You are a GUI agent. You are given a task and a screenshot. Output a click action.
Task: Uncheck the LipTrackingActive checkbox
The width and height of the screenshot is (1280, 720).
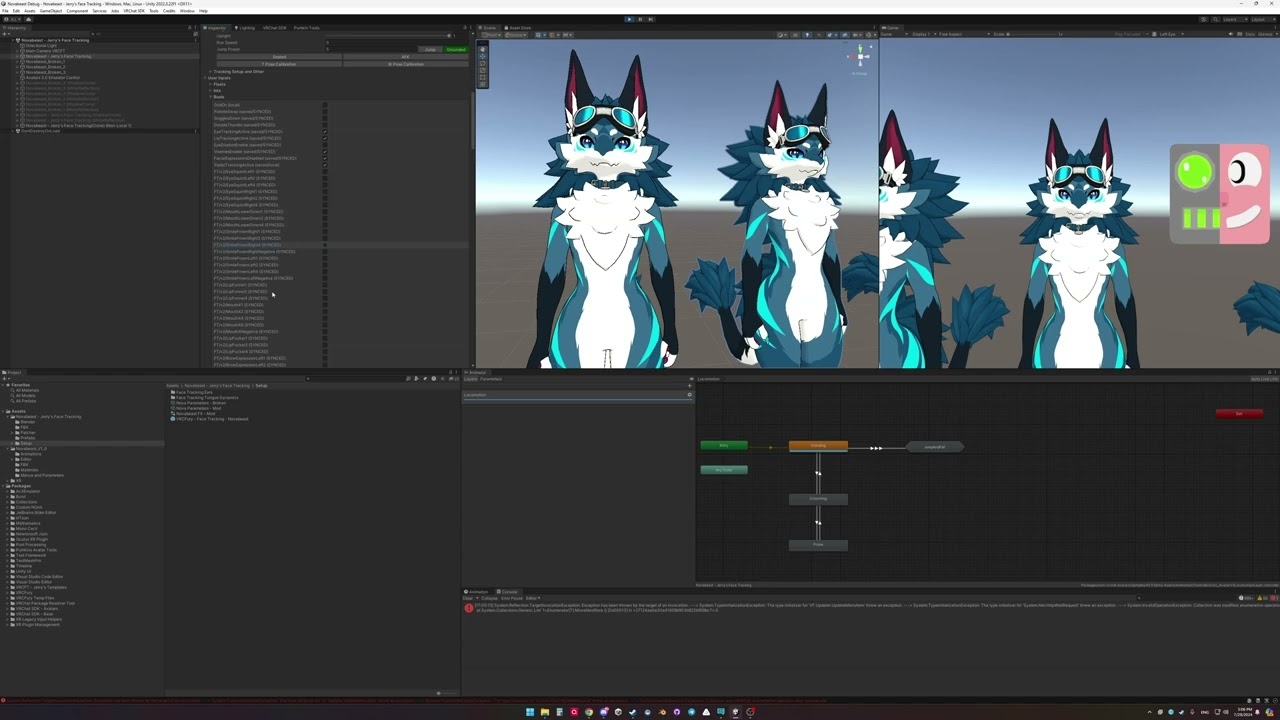coord(325,138)
